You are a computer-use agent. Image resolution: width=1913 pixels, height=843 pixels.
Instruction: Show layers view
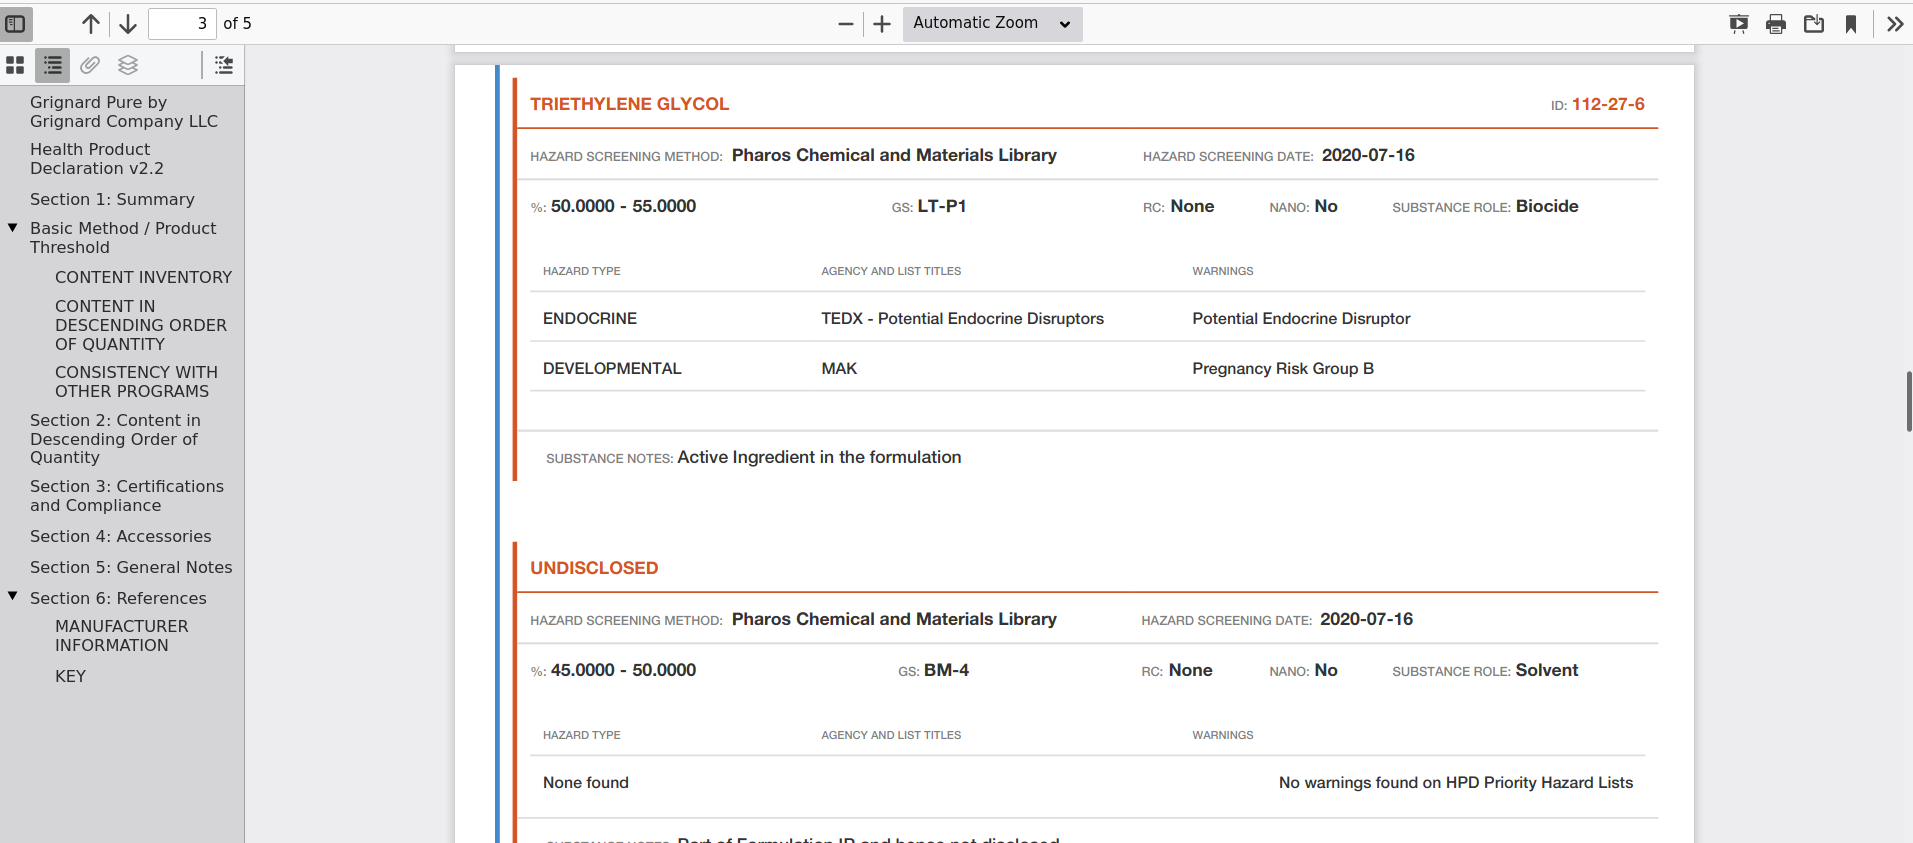(128, 65)
